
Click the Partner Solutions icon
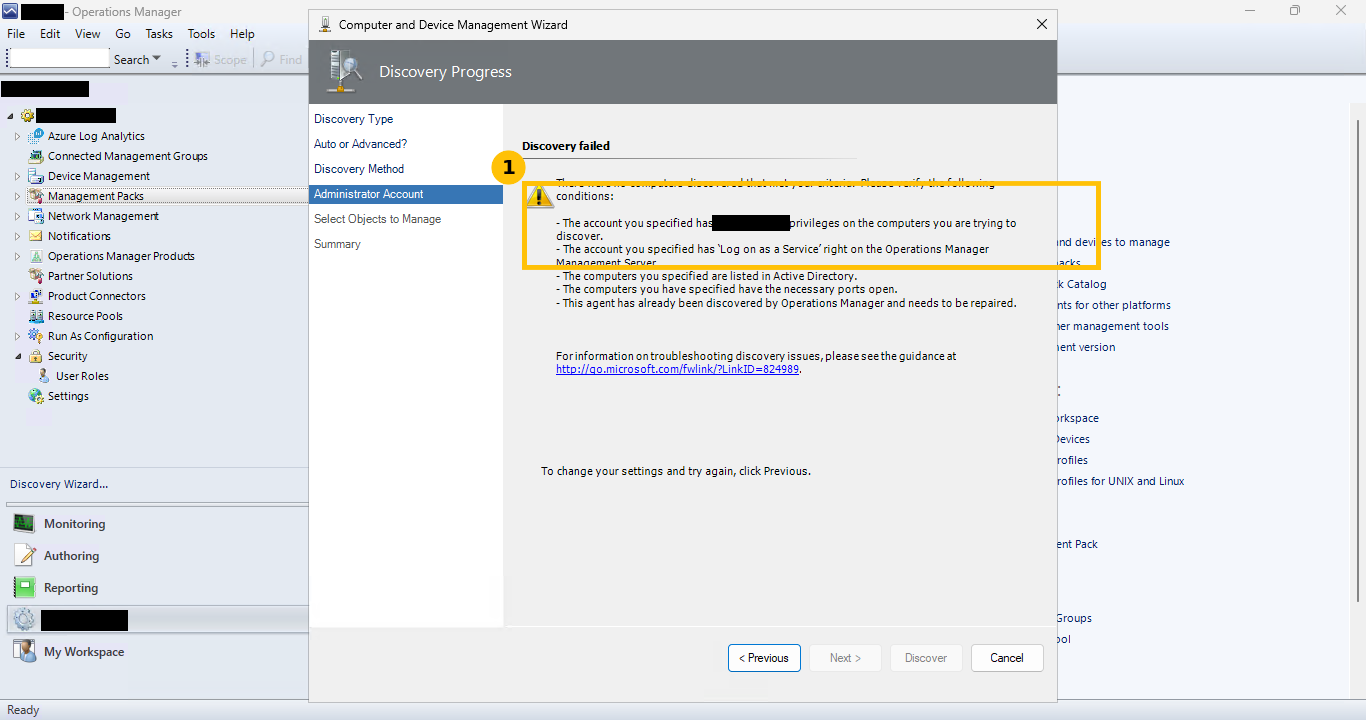point(37,276)
